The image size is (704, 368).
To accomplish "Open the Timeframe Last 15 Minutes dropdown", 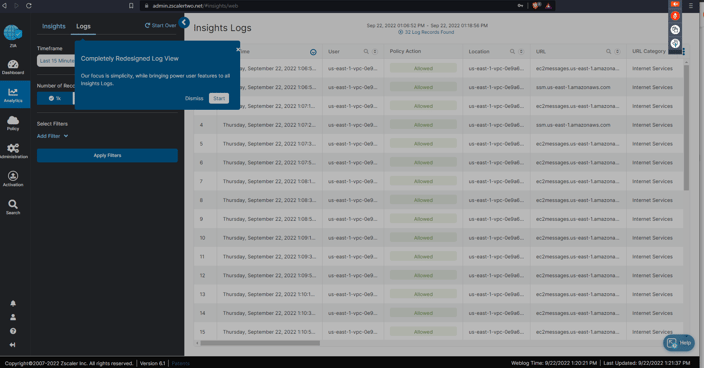I will click(56, 61).
